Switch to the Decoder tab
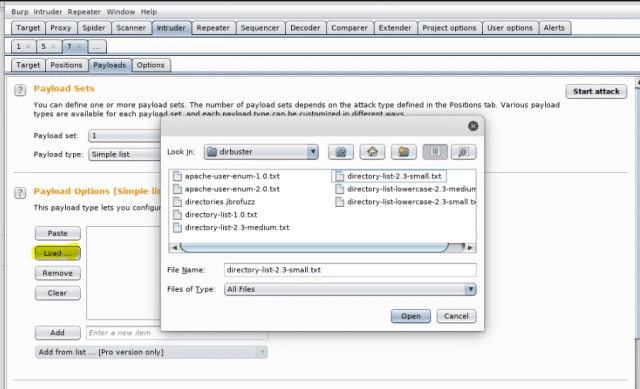This screenshot has height=389, width=640. click(305, 28)
